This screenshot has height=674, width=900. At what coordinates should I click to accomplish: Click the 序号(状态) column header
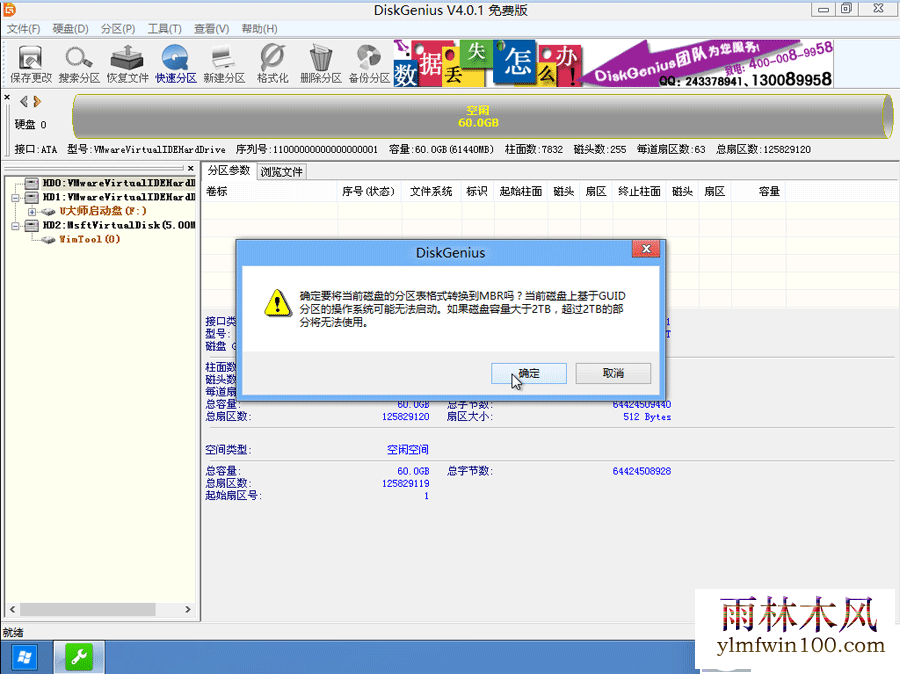tap(368, 191)
